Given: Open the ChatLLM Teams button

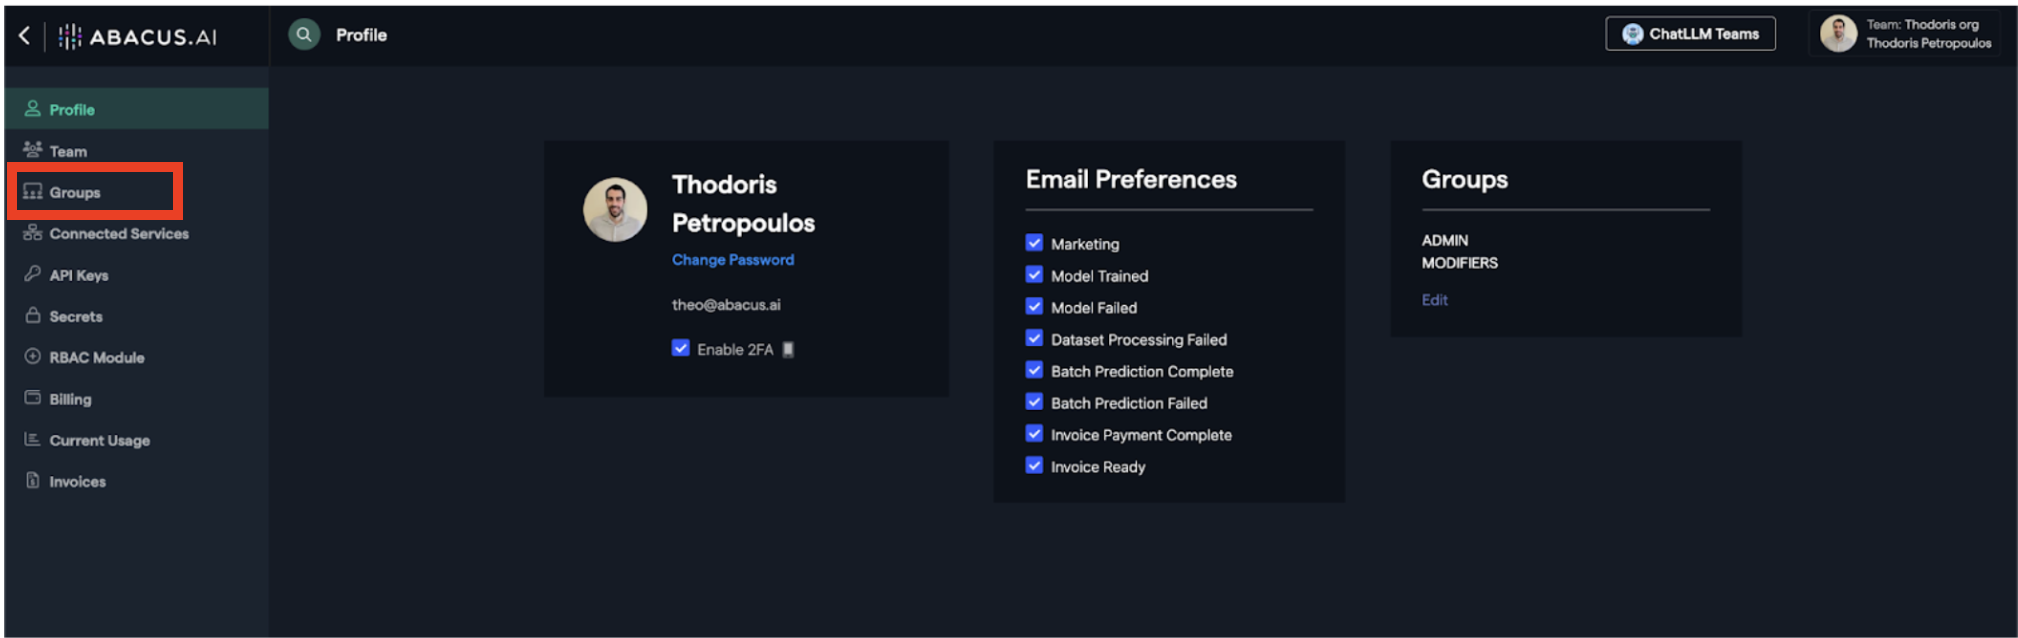Looking at the screenshot, I should [1690, 34].
